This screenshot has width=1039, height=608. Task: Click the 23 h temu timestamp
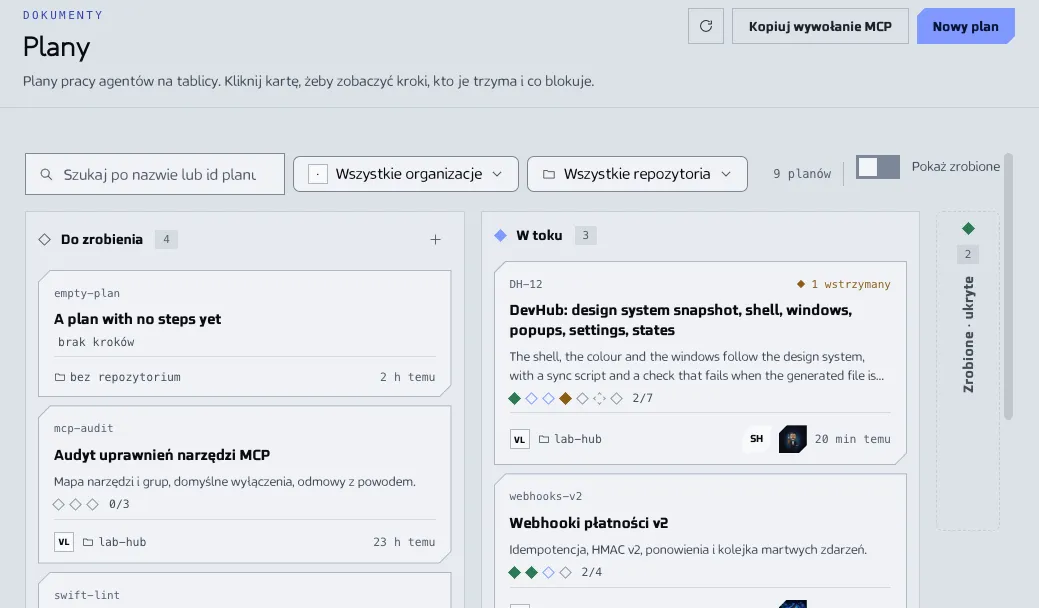[x=404, y=542]
